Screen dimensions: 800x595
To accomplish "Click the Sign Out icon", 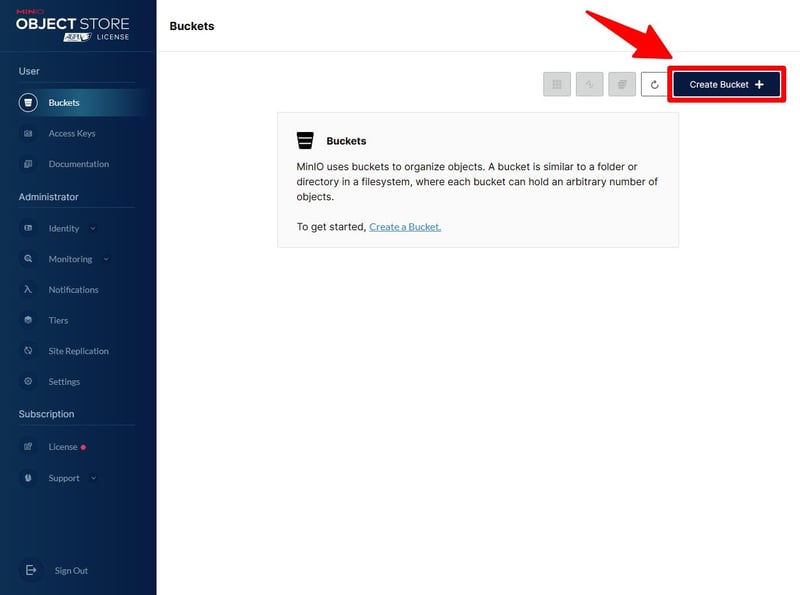I will (31, 570).
